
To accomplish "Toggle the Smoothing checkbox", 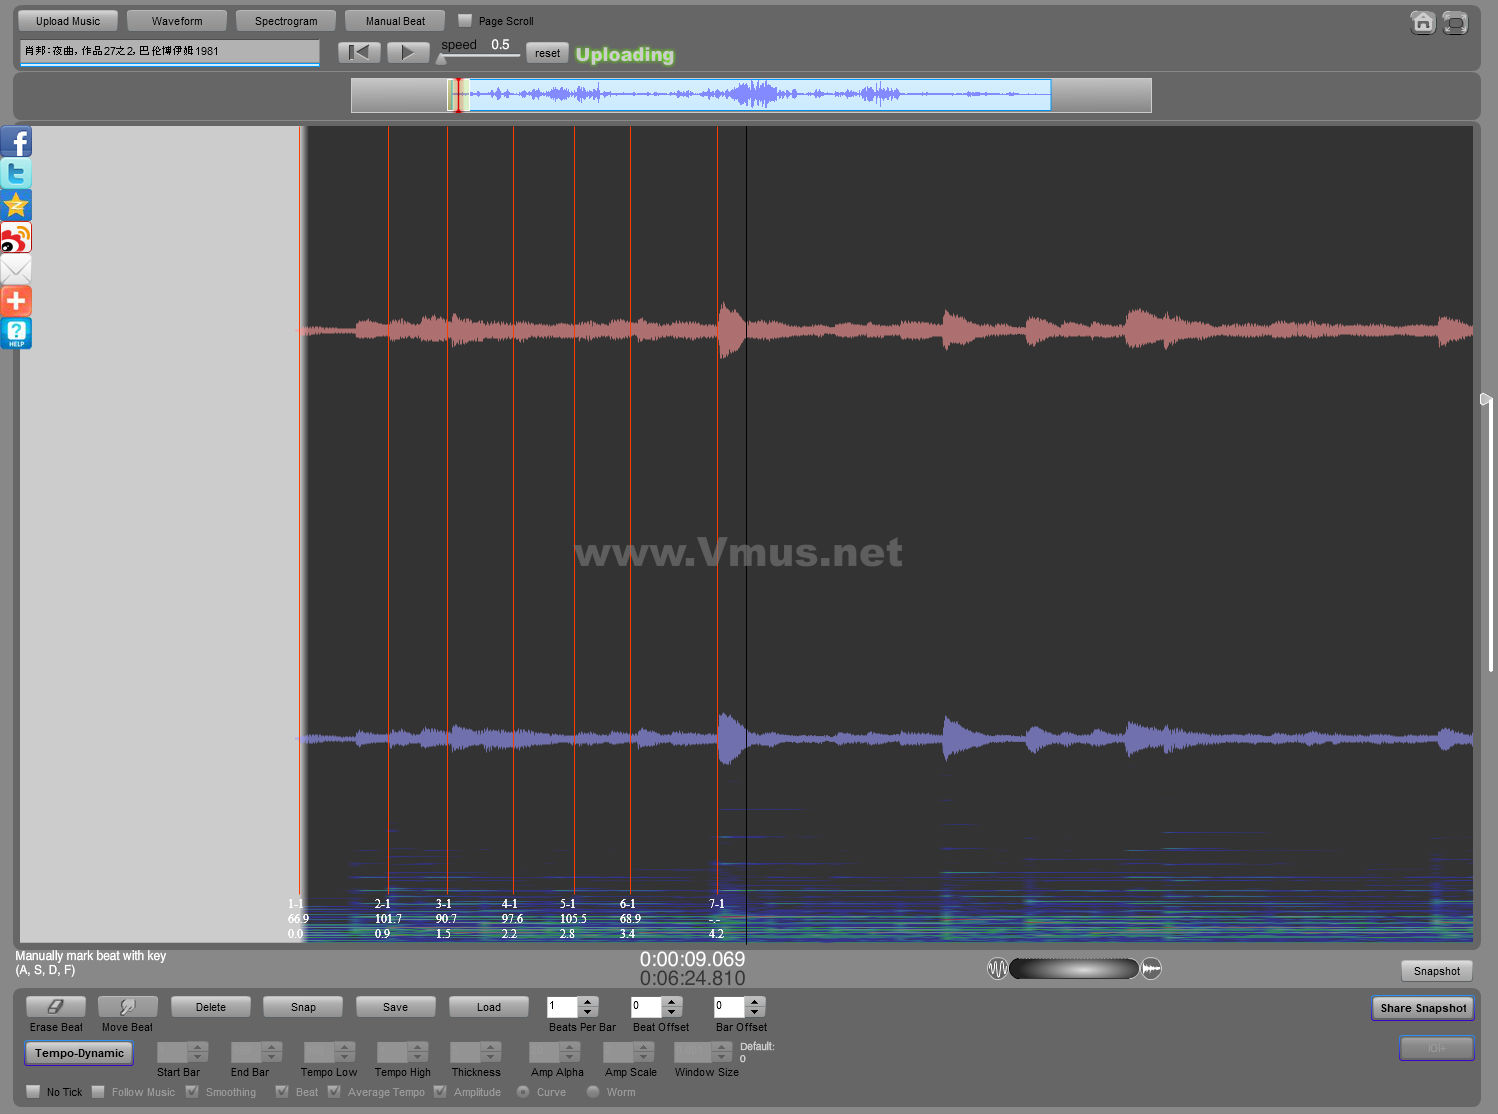I will [192, 1092].
